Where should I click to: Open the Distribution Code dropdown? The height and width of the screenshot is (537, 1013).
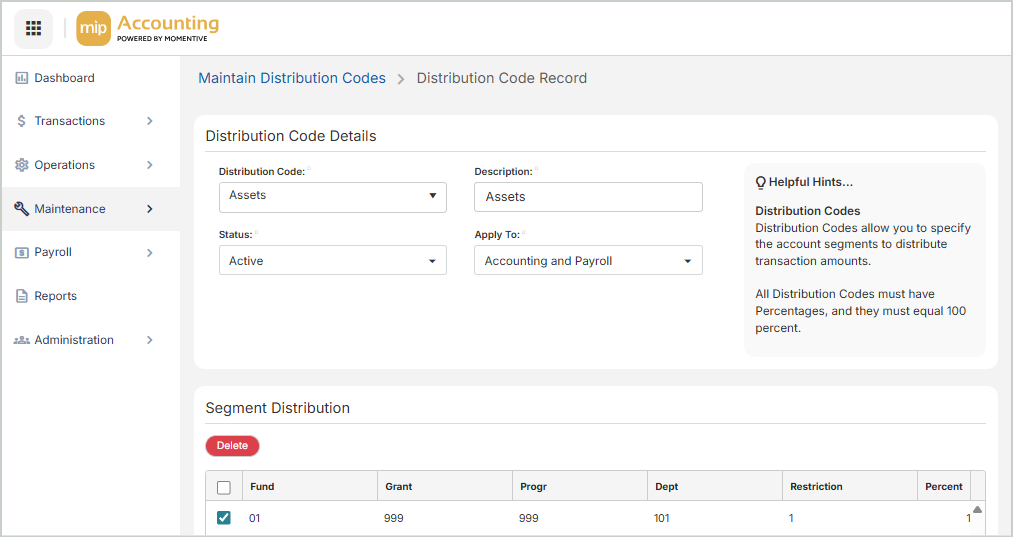click(332, 196)
